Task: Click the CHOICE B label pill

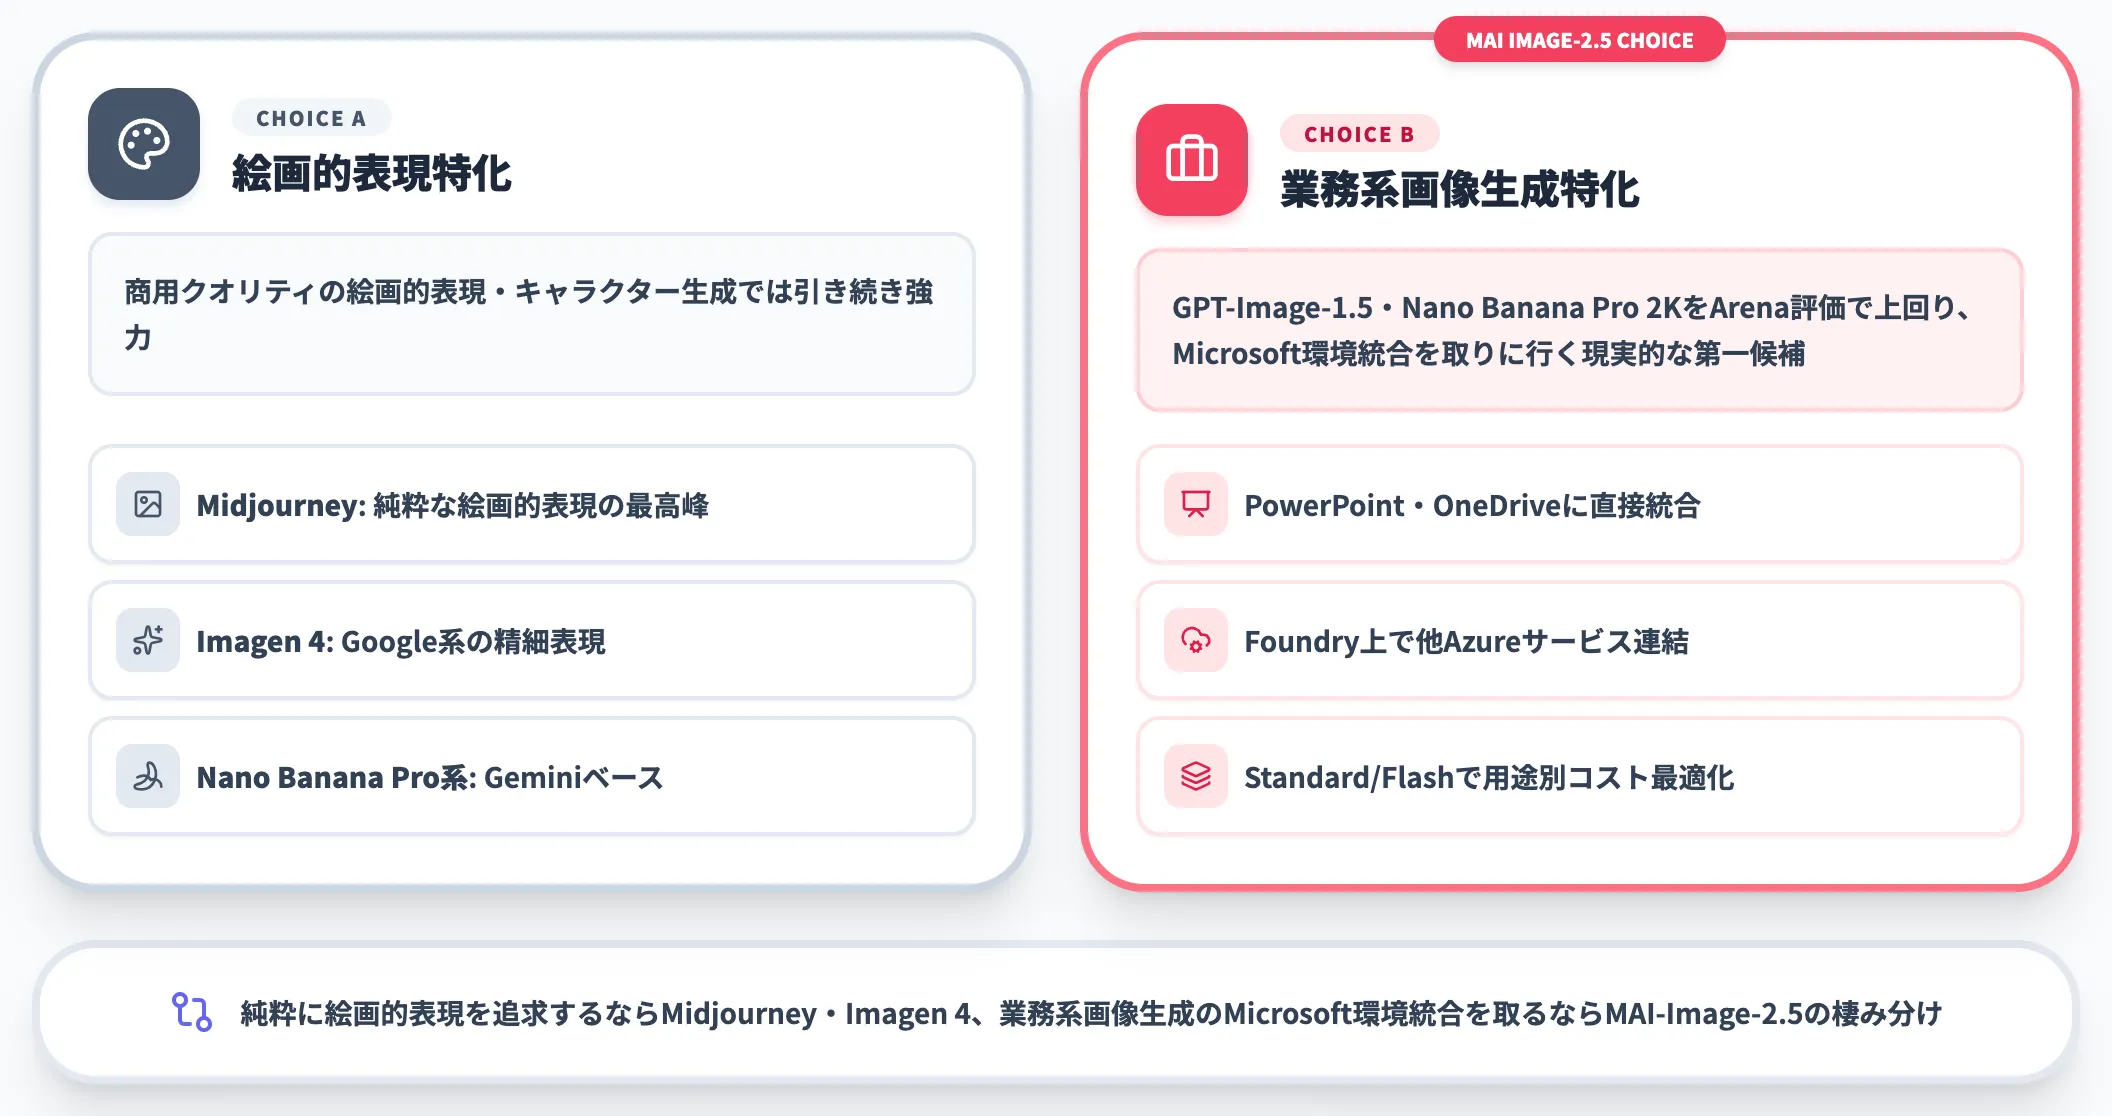Action: click(1359, 134)
